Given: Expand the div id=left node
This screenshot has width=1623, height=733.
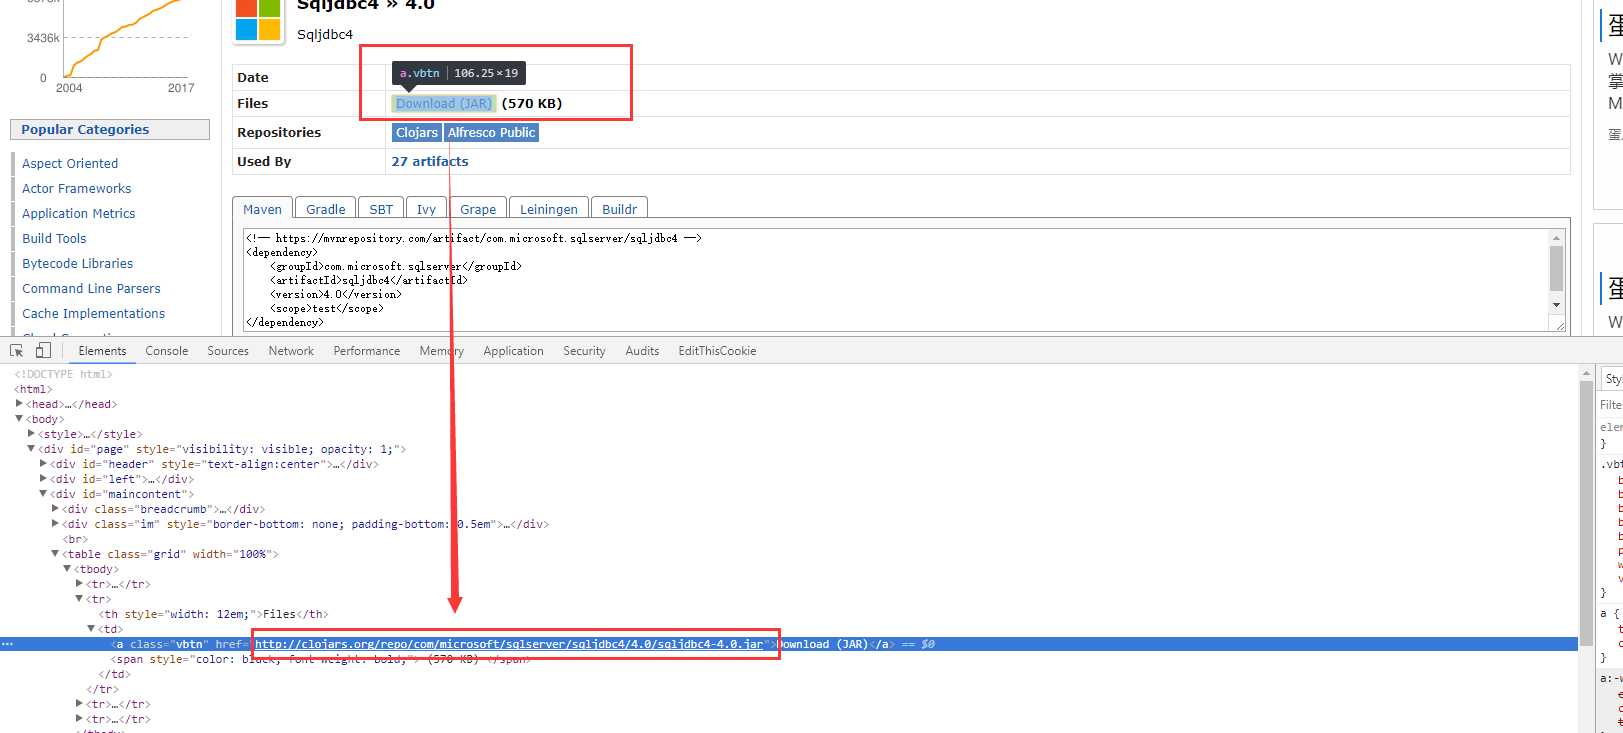Looking at the screenshot, I should pyautogui.click(x=43, y=479).
